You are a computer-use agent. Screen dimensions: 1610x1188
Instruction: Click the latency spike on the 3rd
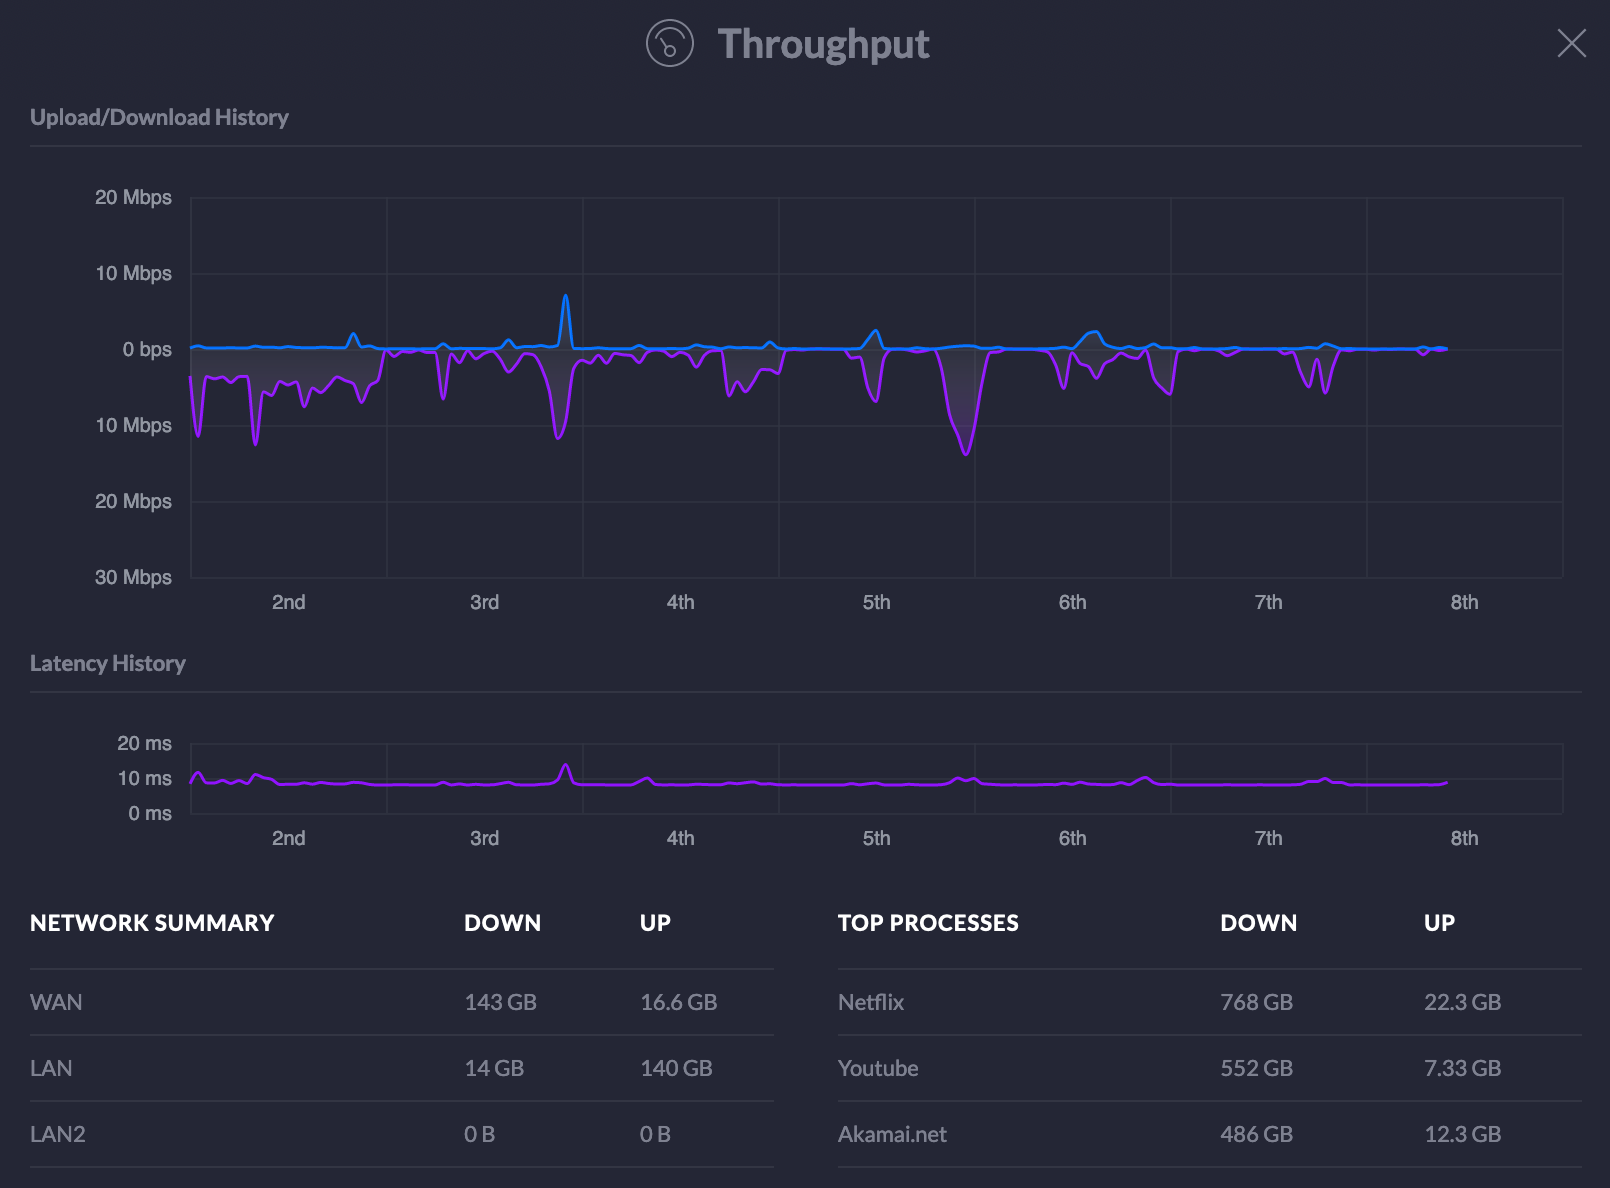click(x=566, y=765)
